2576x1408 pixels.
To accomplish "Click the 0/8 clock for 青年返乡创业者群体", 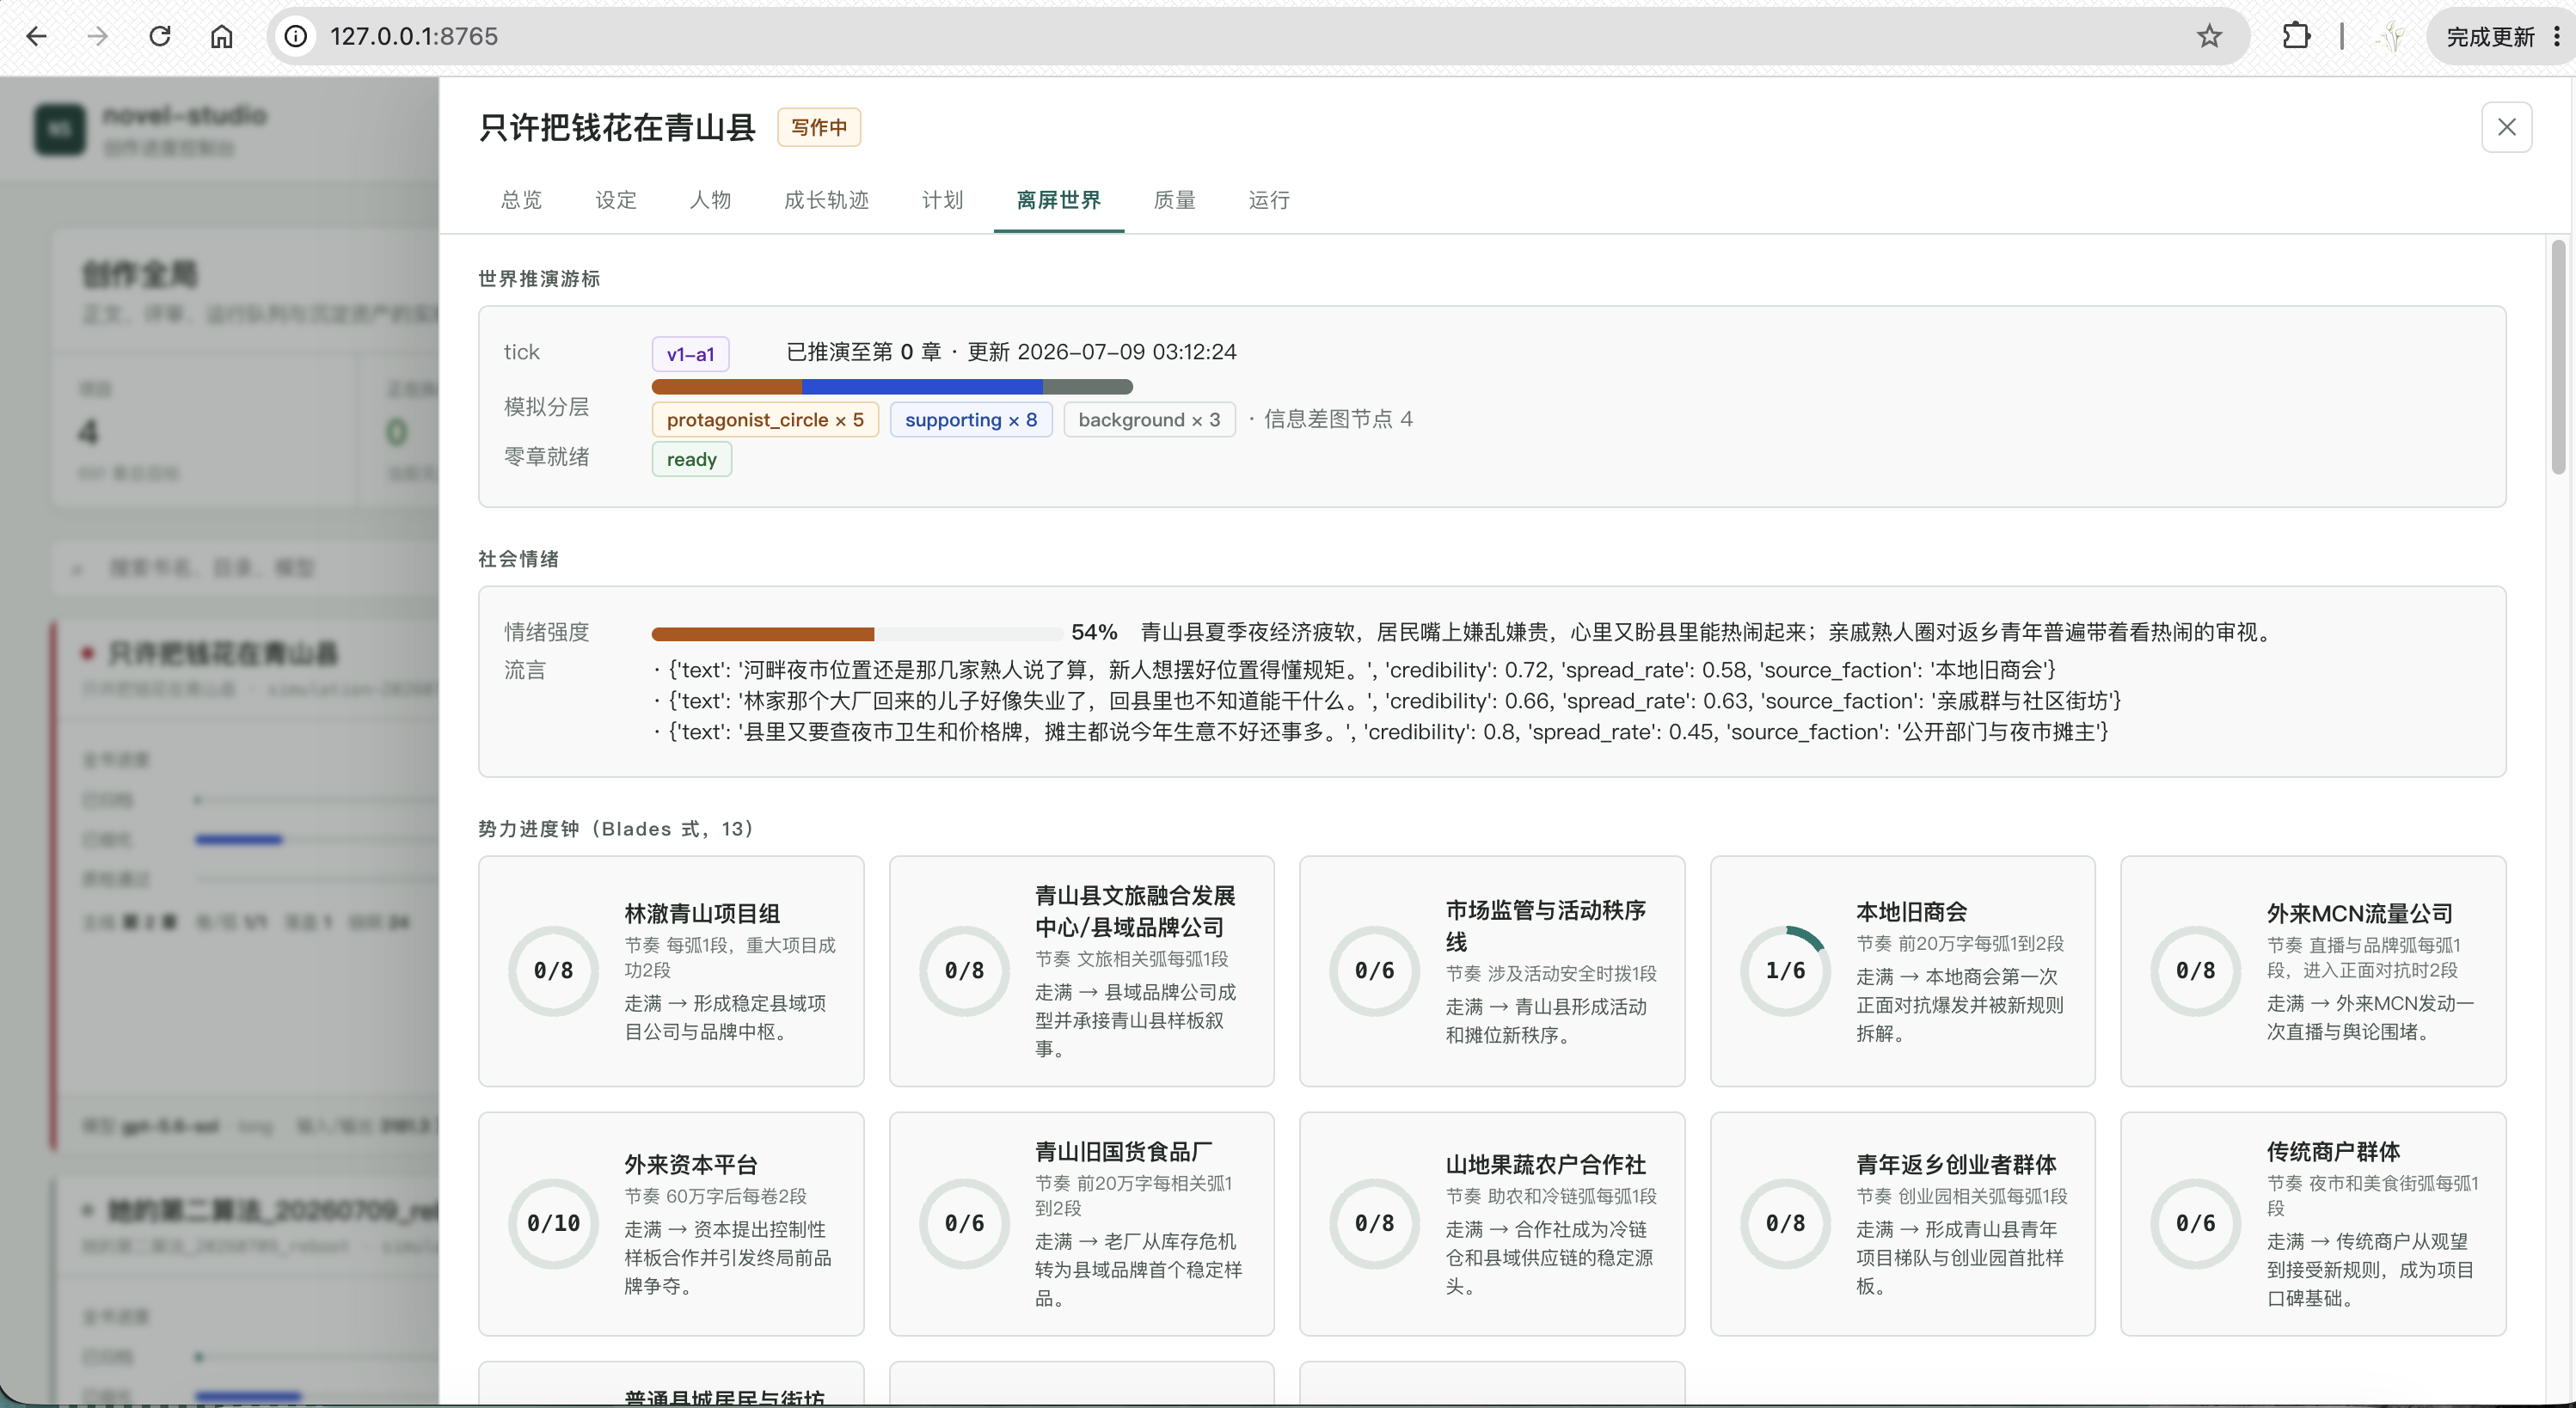I will coord(1785,1223).
